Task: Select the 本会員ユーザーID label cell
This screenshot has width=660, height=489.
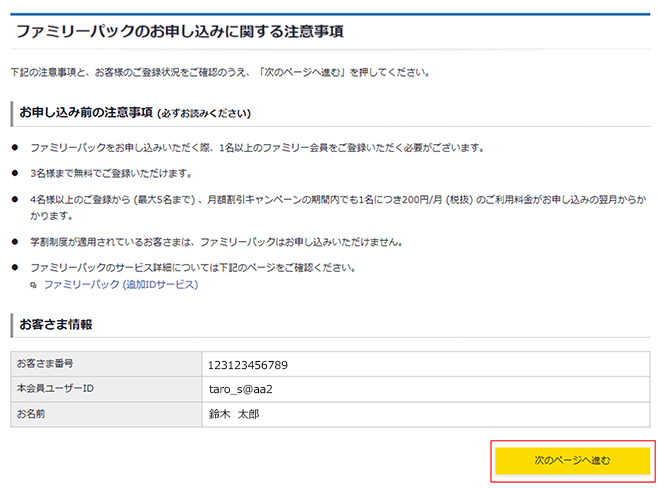Action: click(x=55, y=388)
